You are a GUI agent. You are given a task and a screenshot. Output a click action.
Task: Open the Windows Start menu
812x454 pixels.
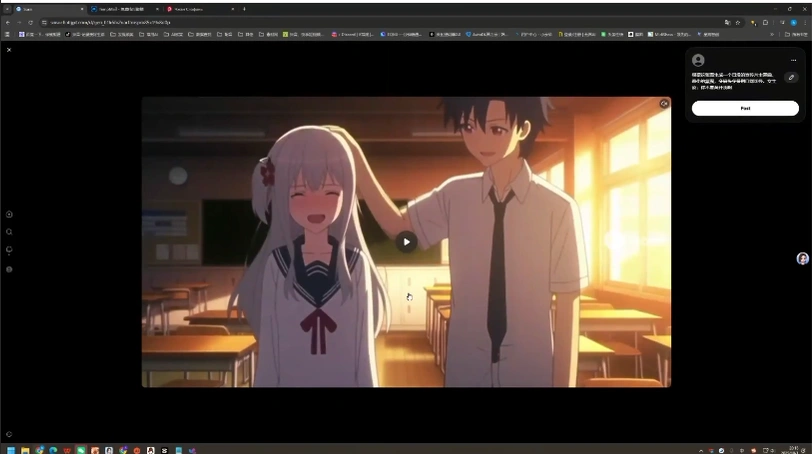8,450
